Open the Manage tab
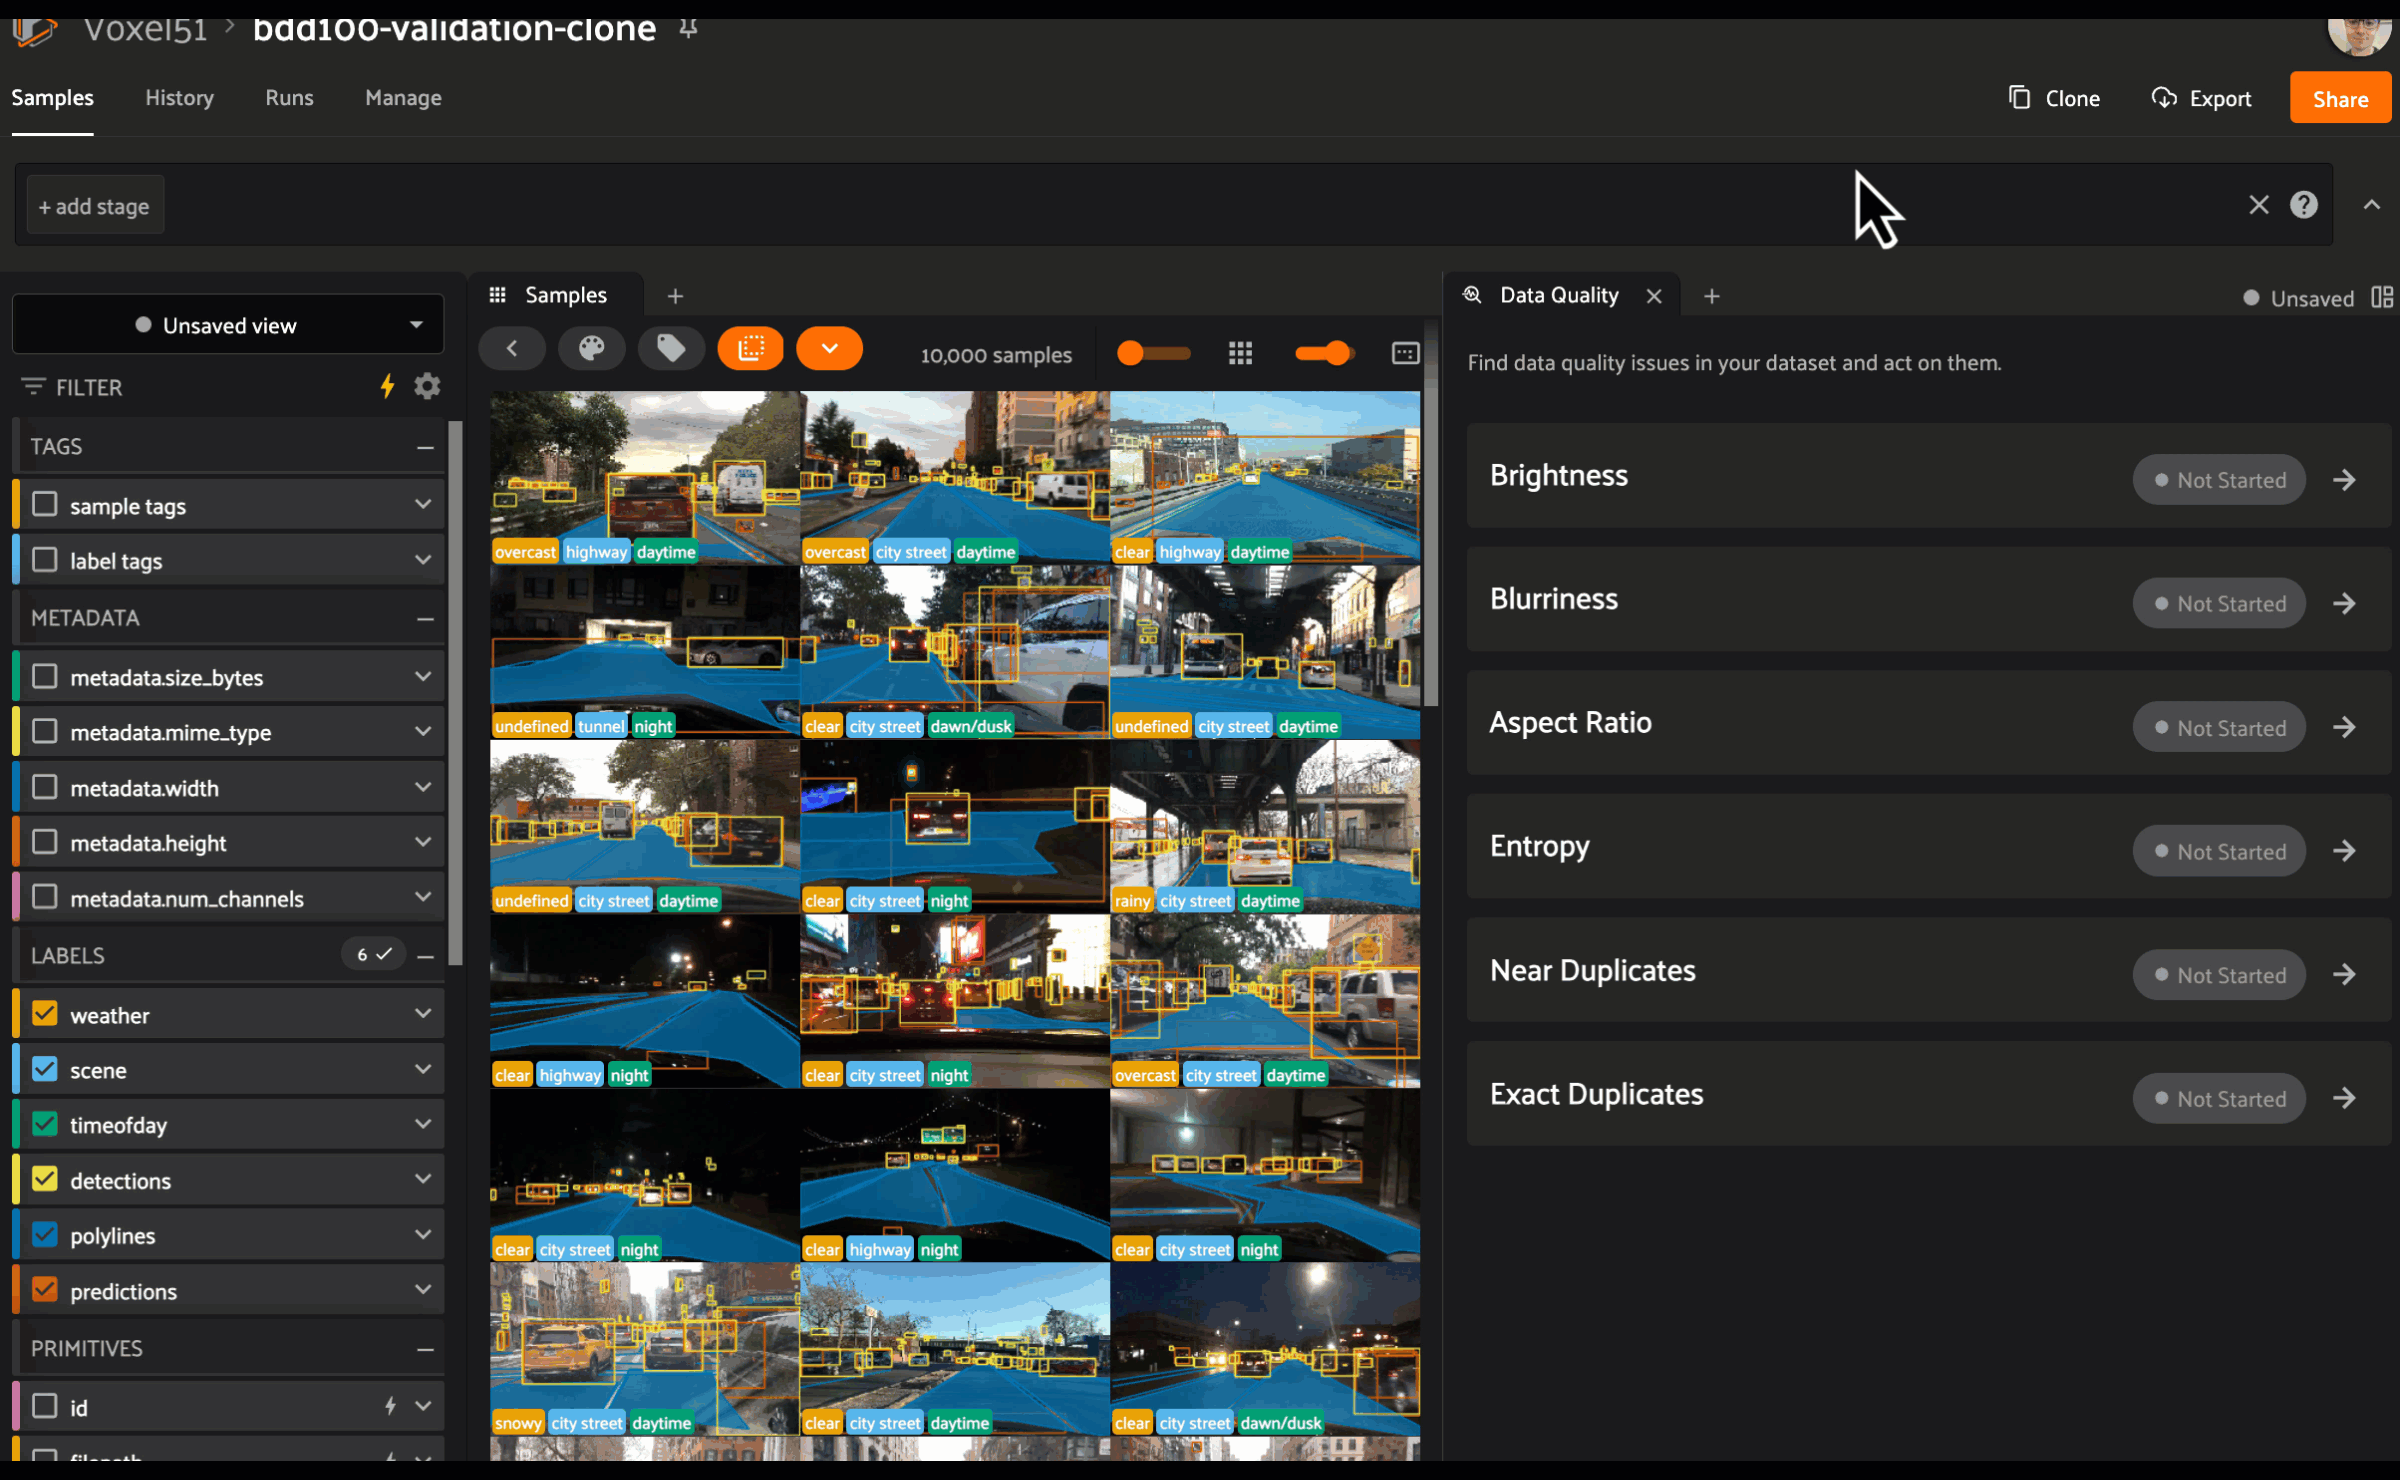 [403, 98]
